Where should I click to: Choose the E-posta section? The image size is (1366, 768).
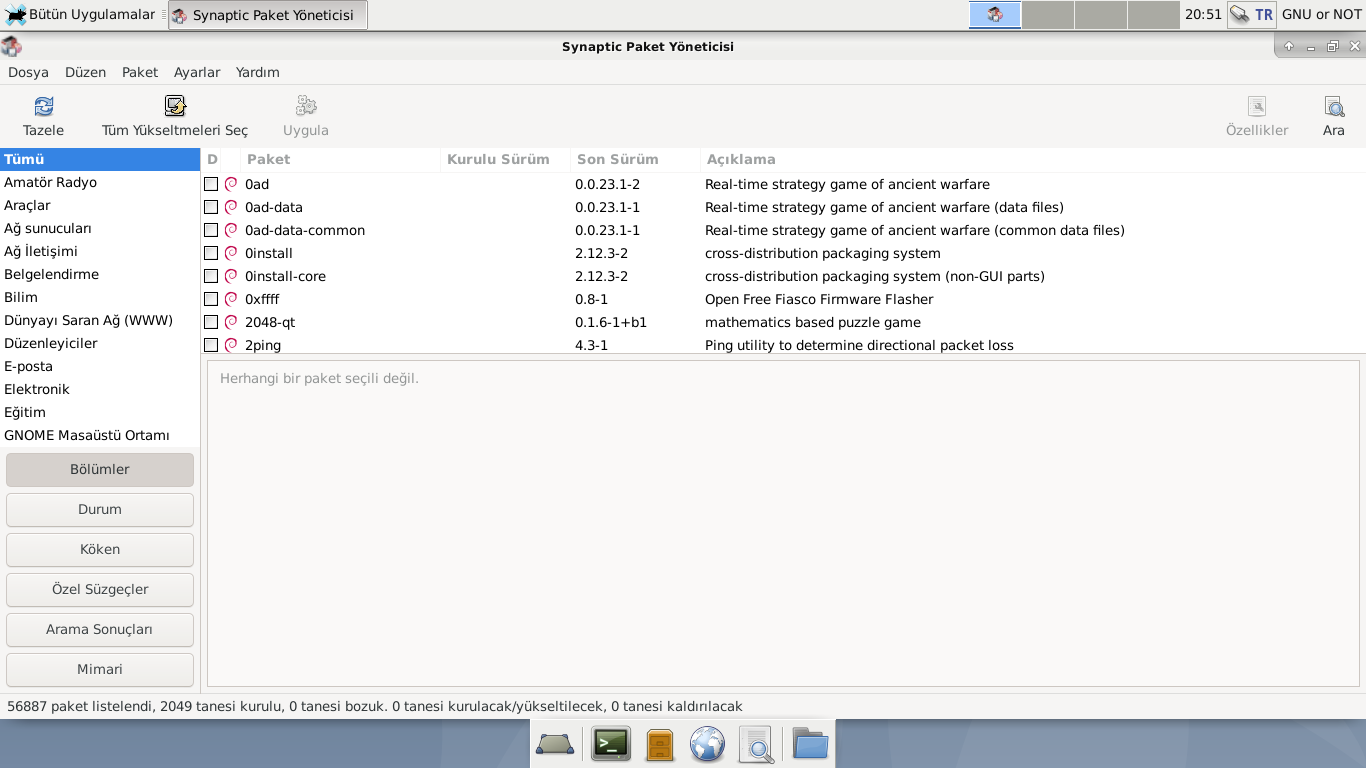pos(100,366)
